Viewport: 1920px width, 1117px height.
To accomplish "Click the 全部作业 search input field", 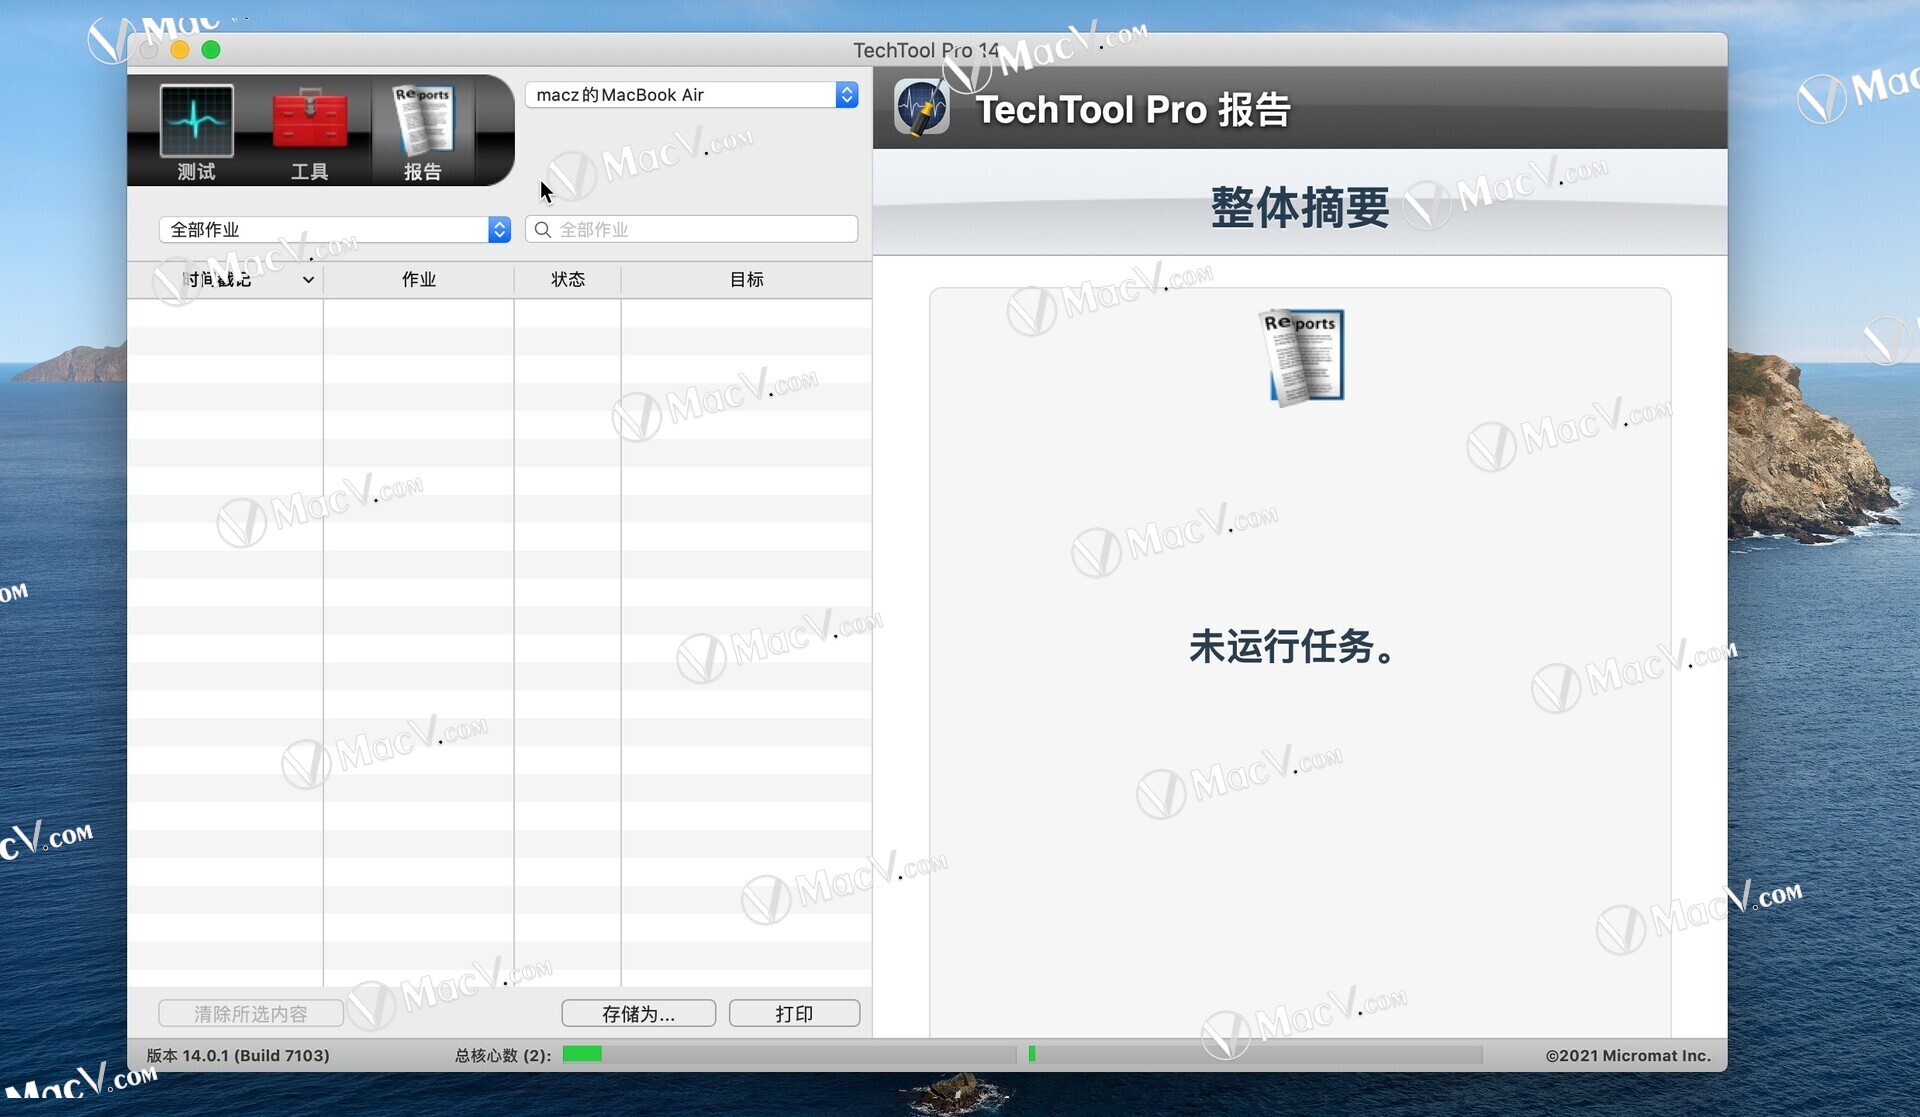I will pyautogui.click(x=692, y=230).
